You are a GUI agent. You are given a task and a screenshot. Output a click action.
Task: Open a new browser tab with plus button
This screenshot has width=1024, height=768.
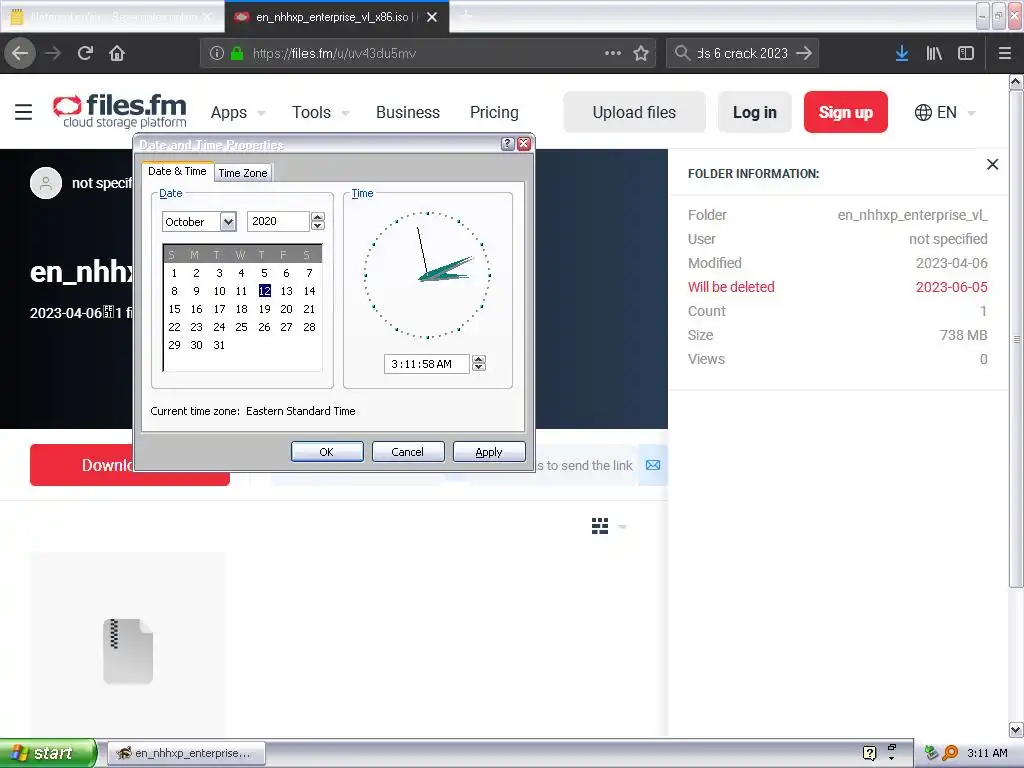point(466,16)
